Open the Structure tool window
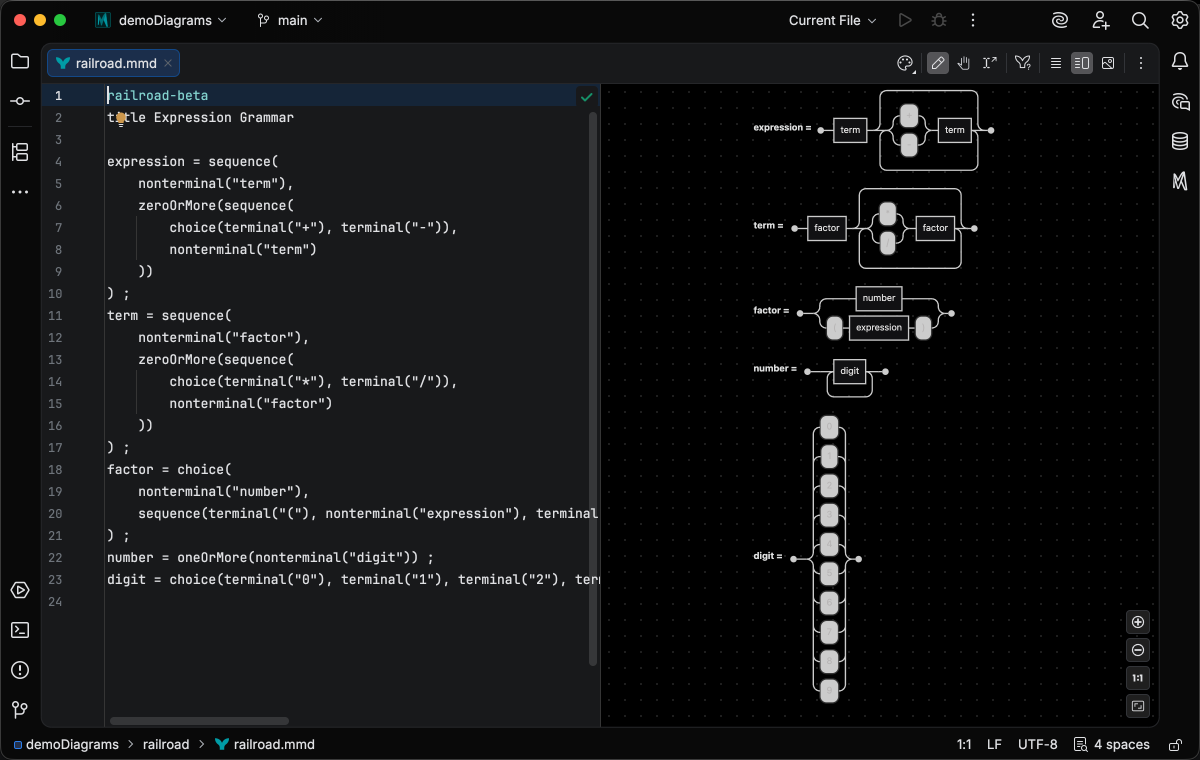1200x760 pixels. [20, 152]
